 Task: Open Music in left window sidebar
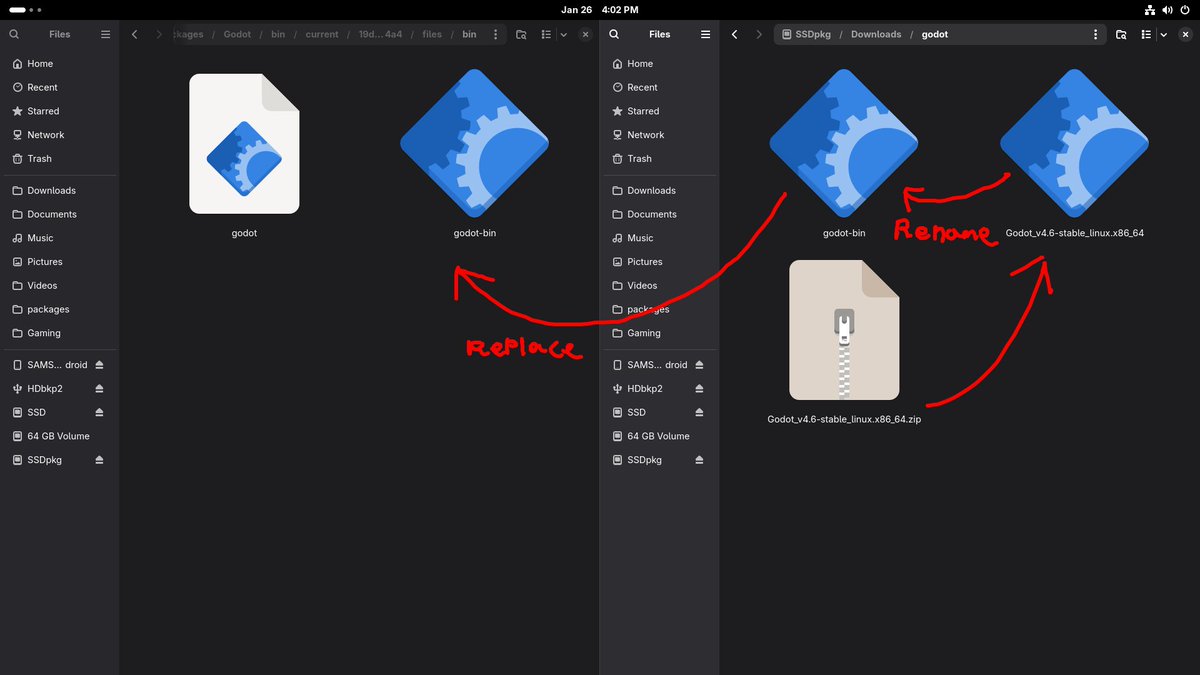point(60,238)
